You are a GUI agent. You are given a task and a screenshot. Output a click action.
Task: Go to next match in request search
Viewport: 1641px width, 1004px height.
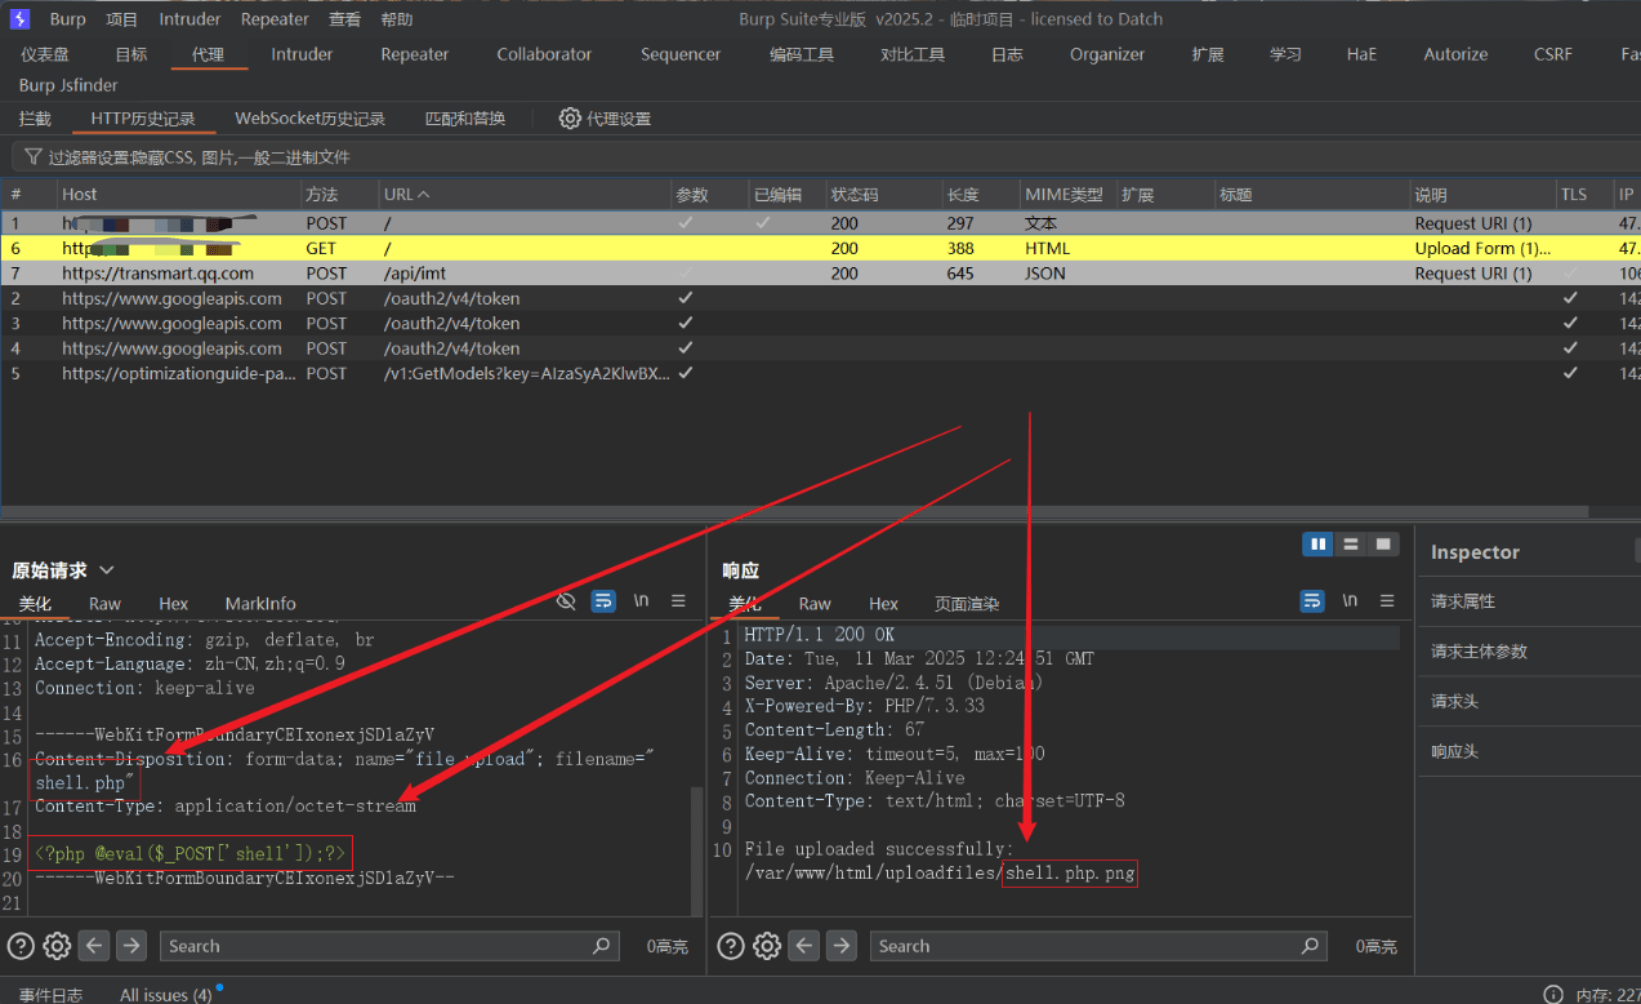coord(131,945)
